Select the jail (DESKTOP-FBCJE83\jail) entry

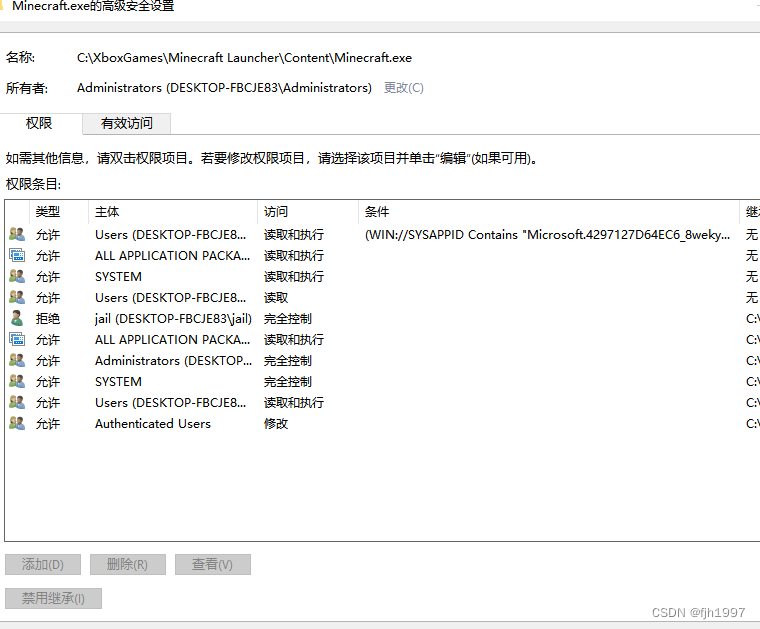pos(174,319)
